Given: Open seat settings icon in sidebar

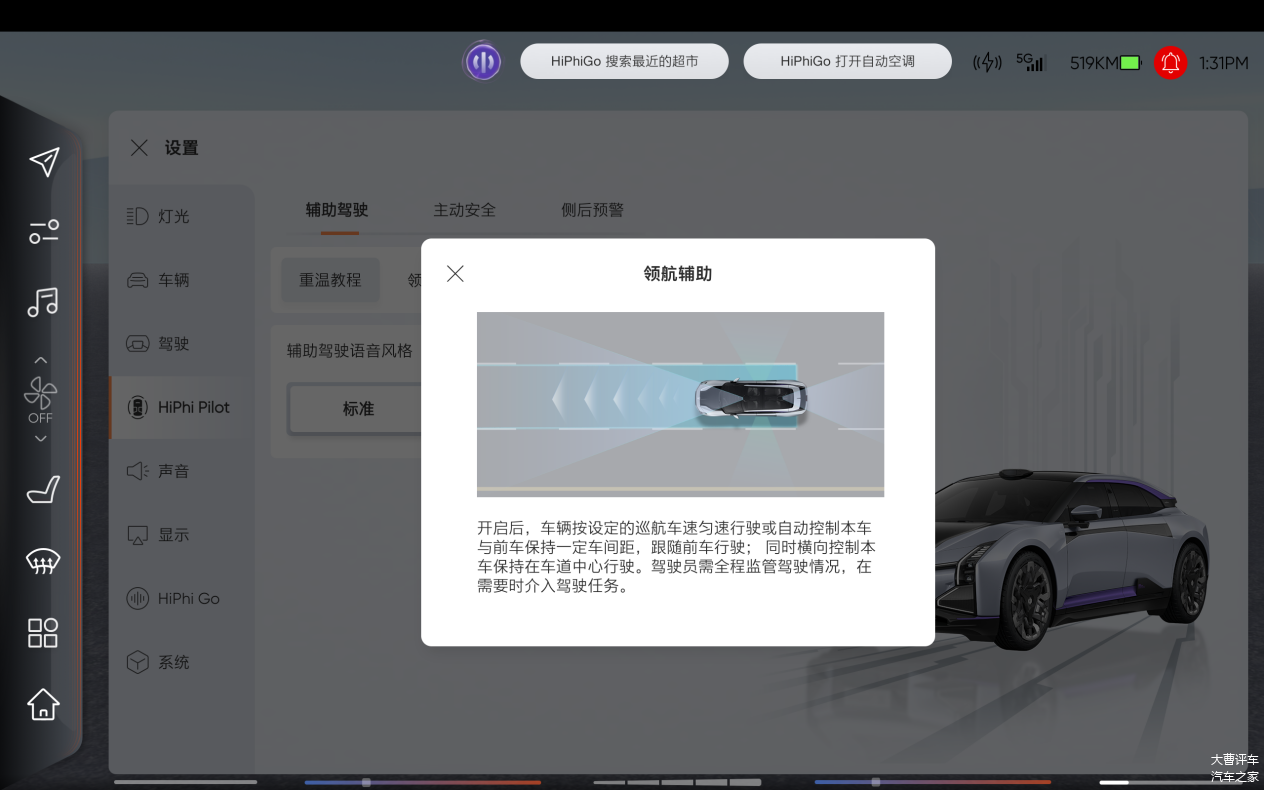Looking at the screenshot, I should tap(43, 490).
